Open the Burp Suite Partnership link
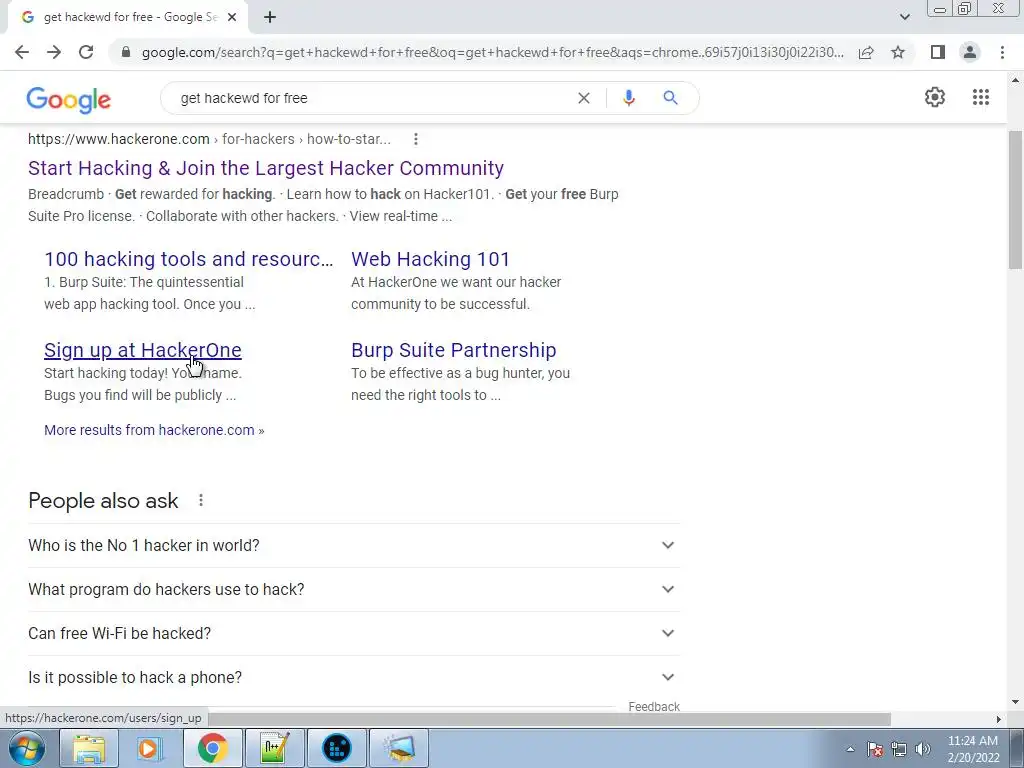 click(x=454, y=350)
